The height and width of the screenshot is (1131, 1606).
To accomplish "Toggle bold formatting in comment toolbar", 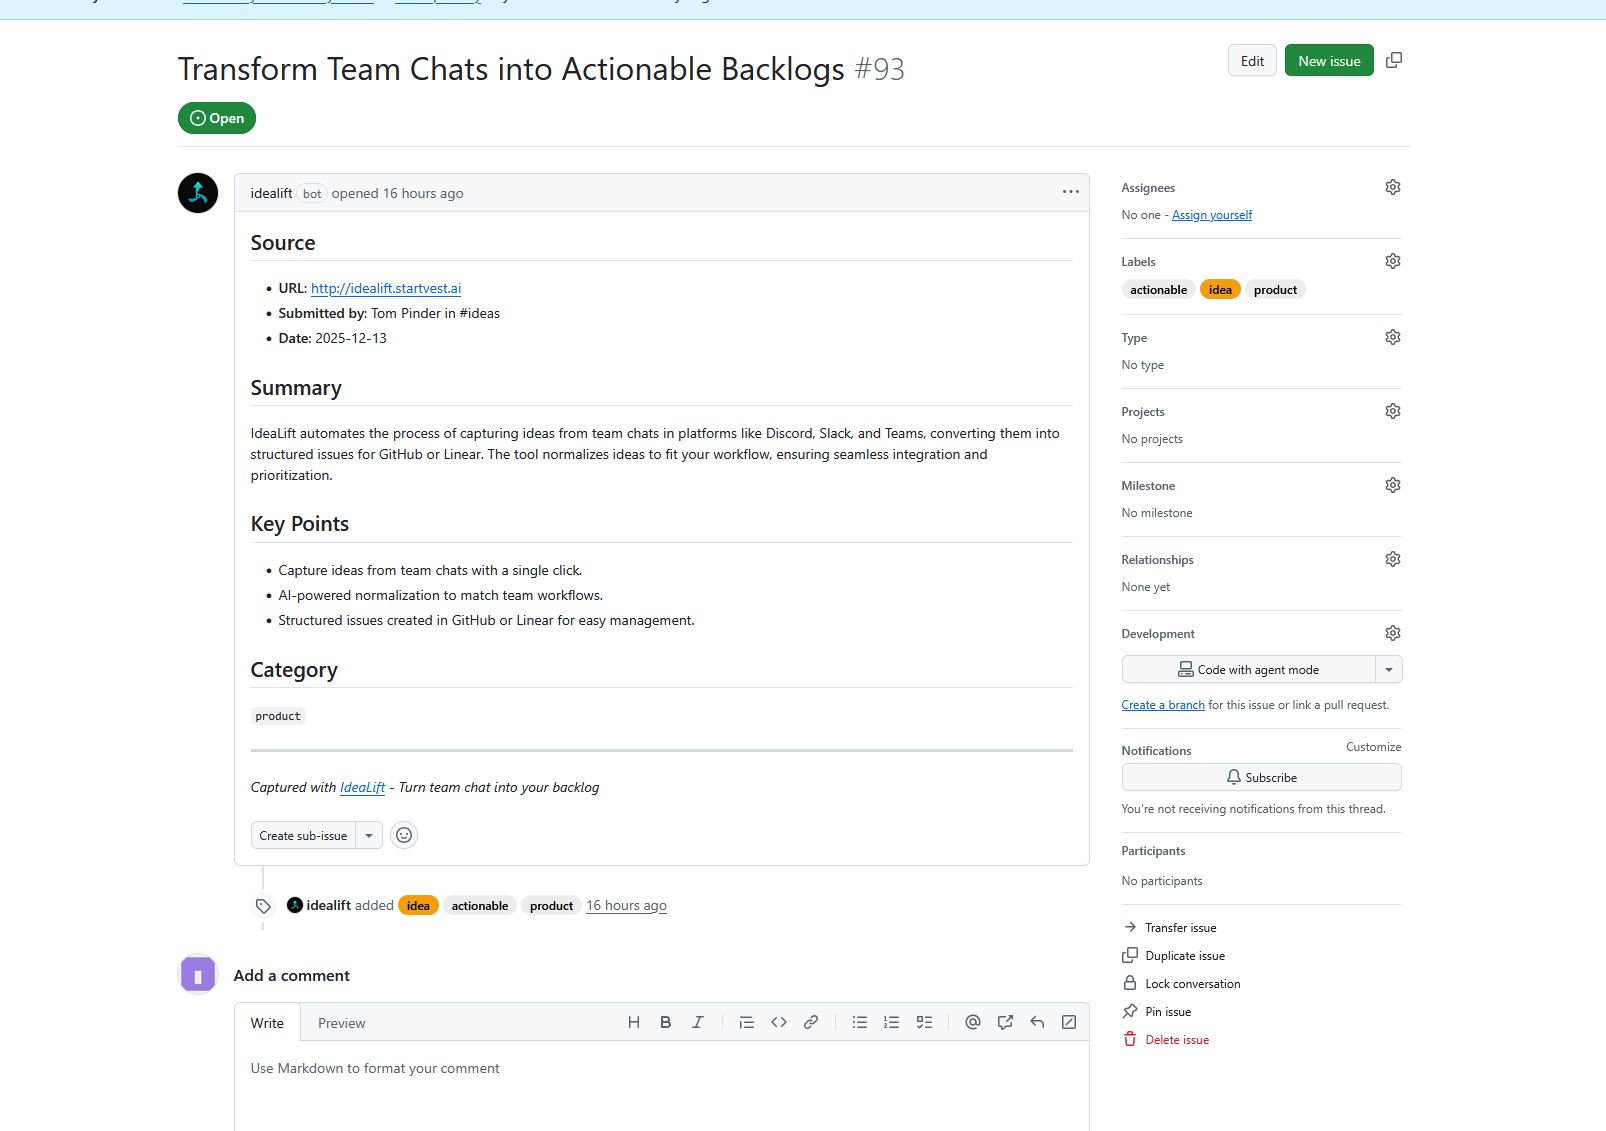I will [665, 1022].
